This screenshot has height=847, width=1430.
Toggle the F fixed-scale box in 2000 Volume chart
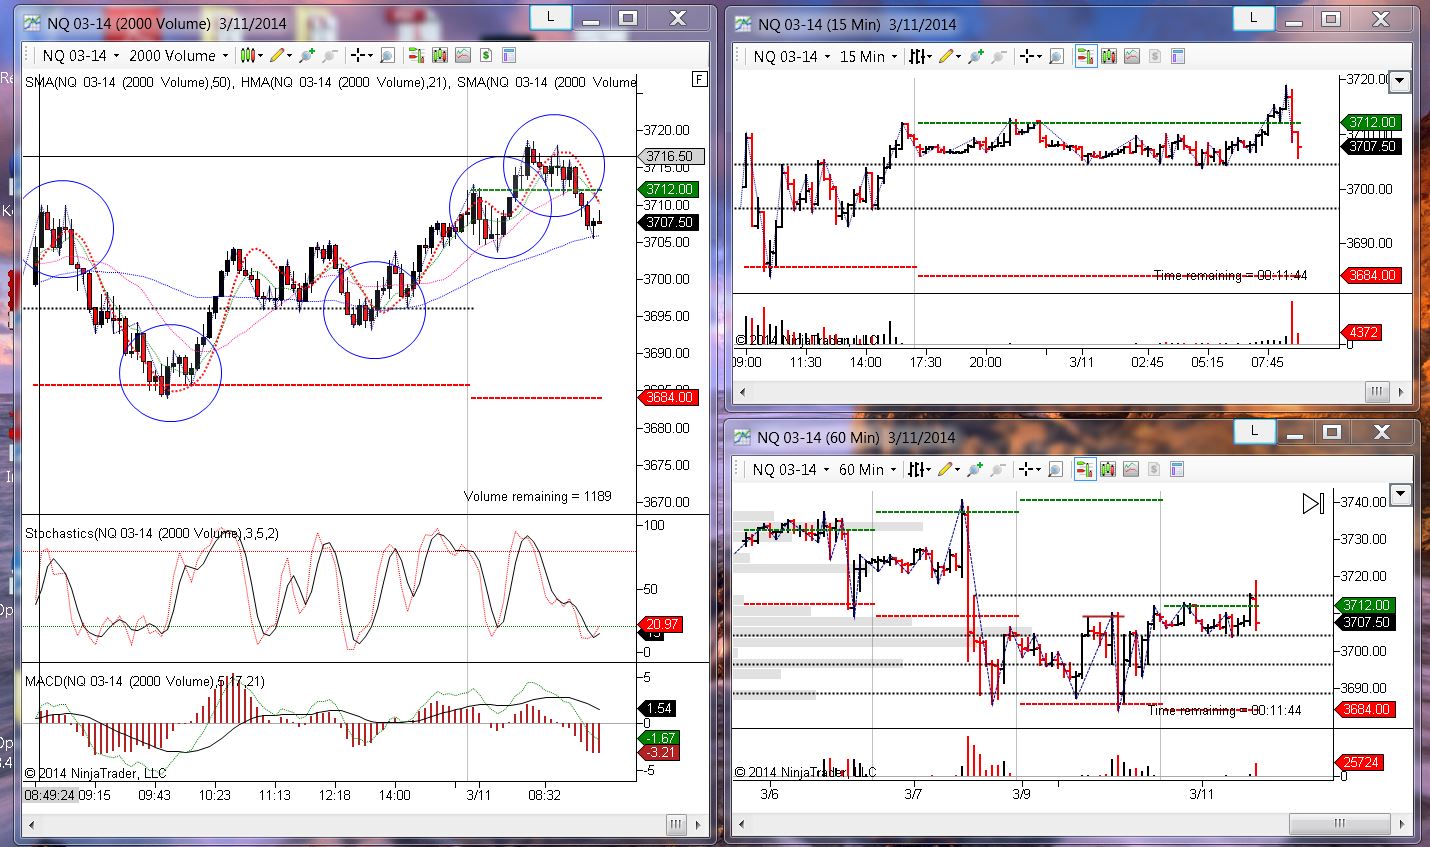tap(700, 80)
